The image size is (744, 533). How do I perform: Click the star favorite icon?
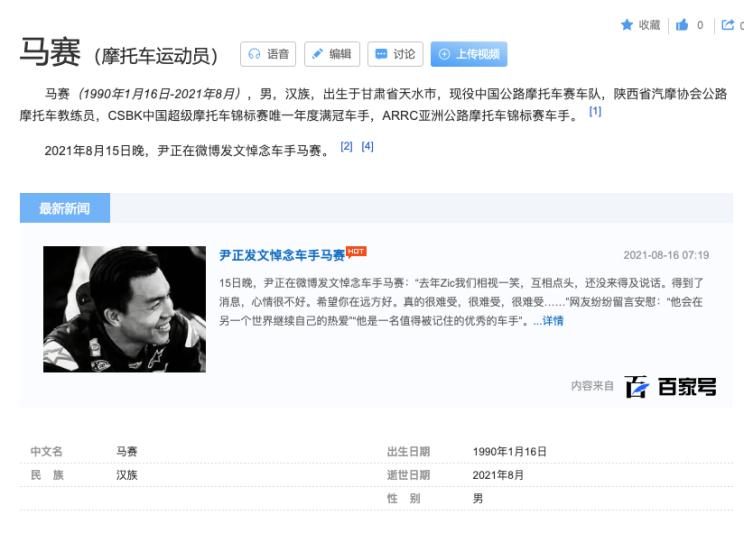coord(627,25)
